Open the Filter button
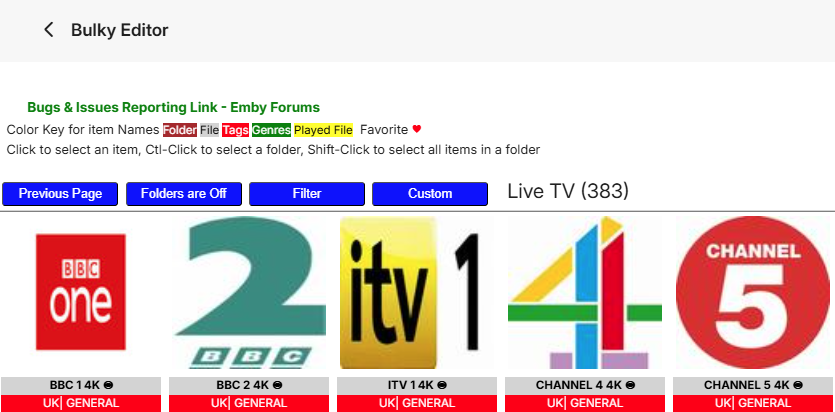 pos(307,194)
